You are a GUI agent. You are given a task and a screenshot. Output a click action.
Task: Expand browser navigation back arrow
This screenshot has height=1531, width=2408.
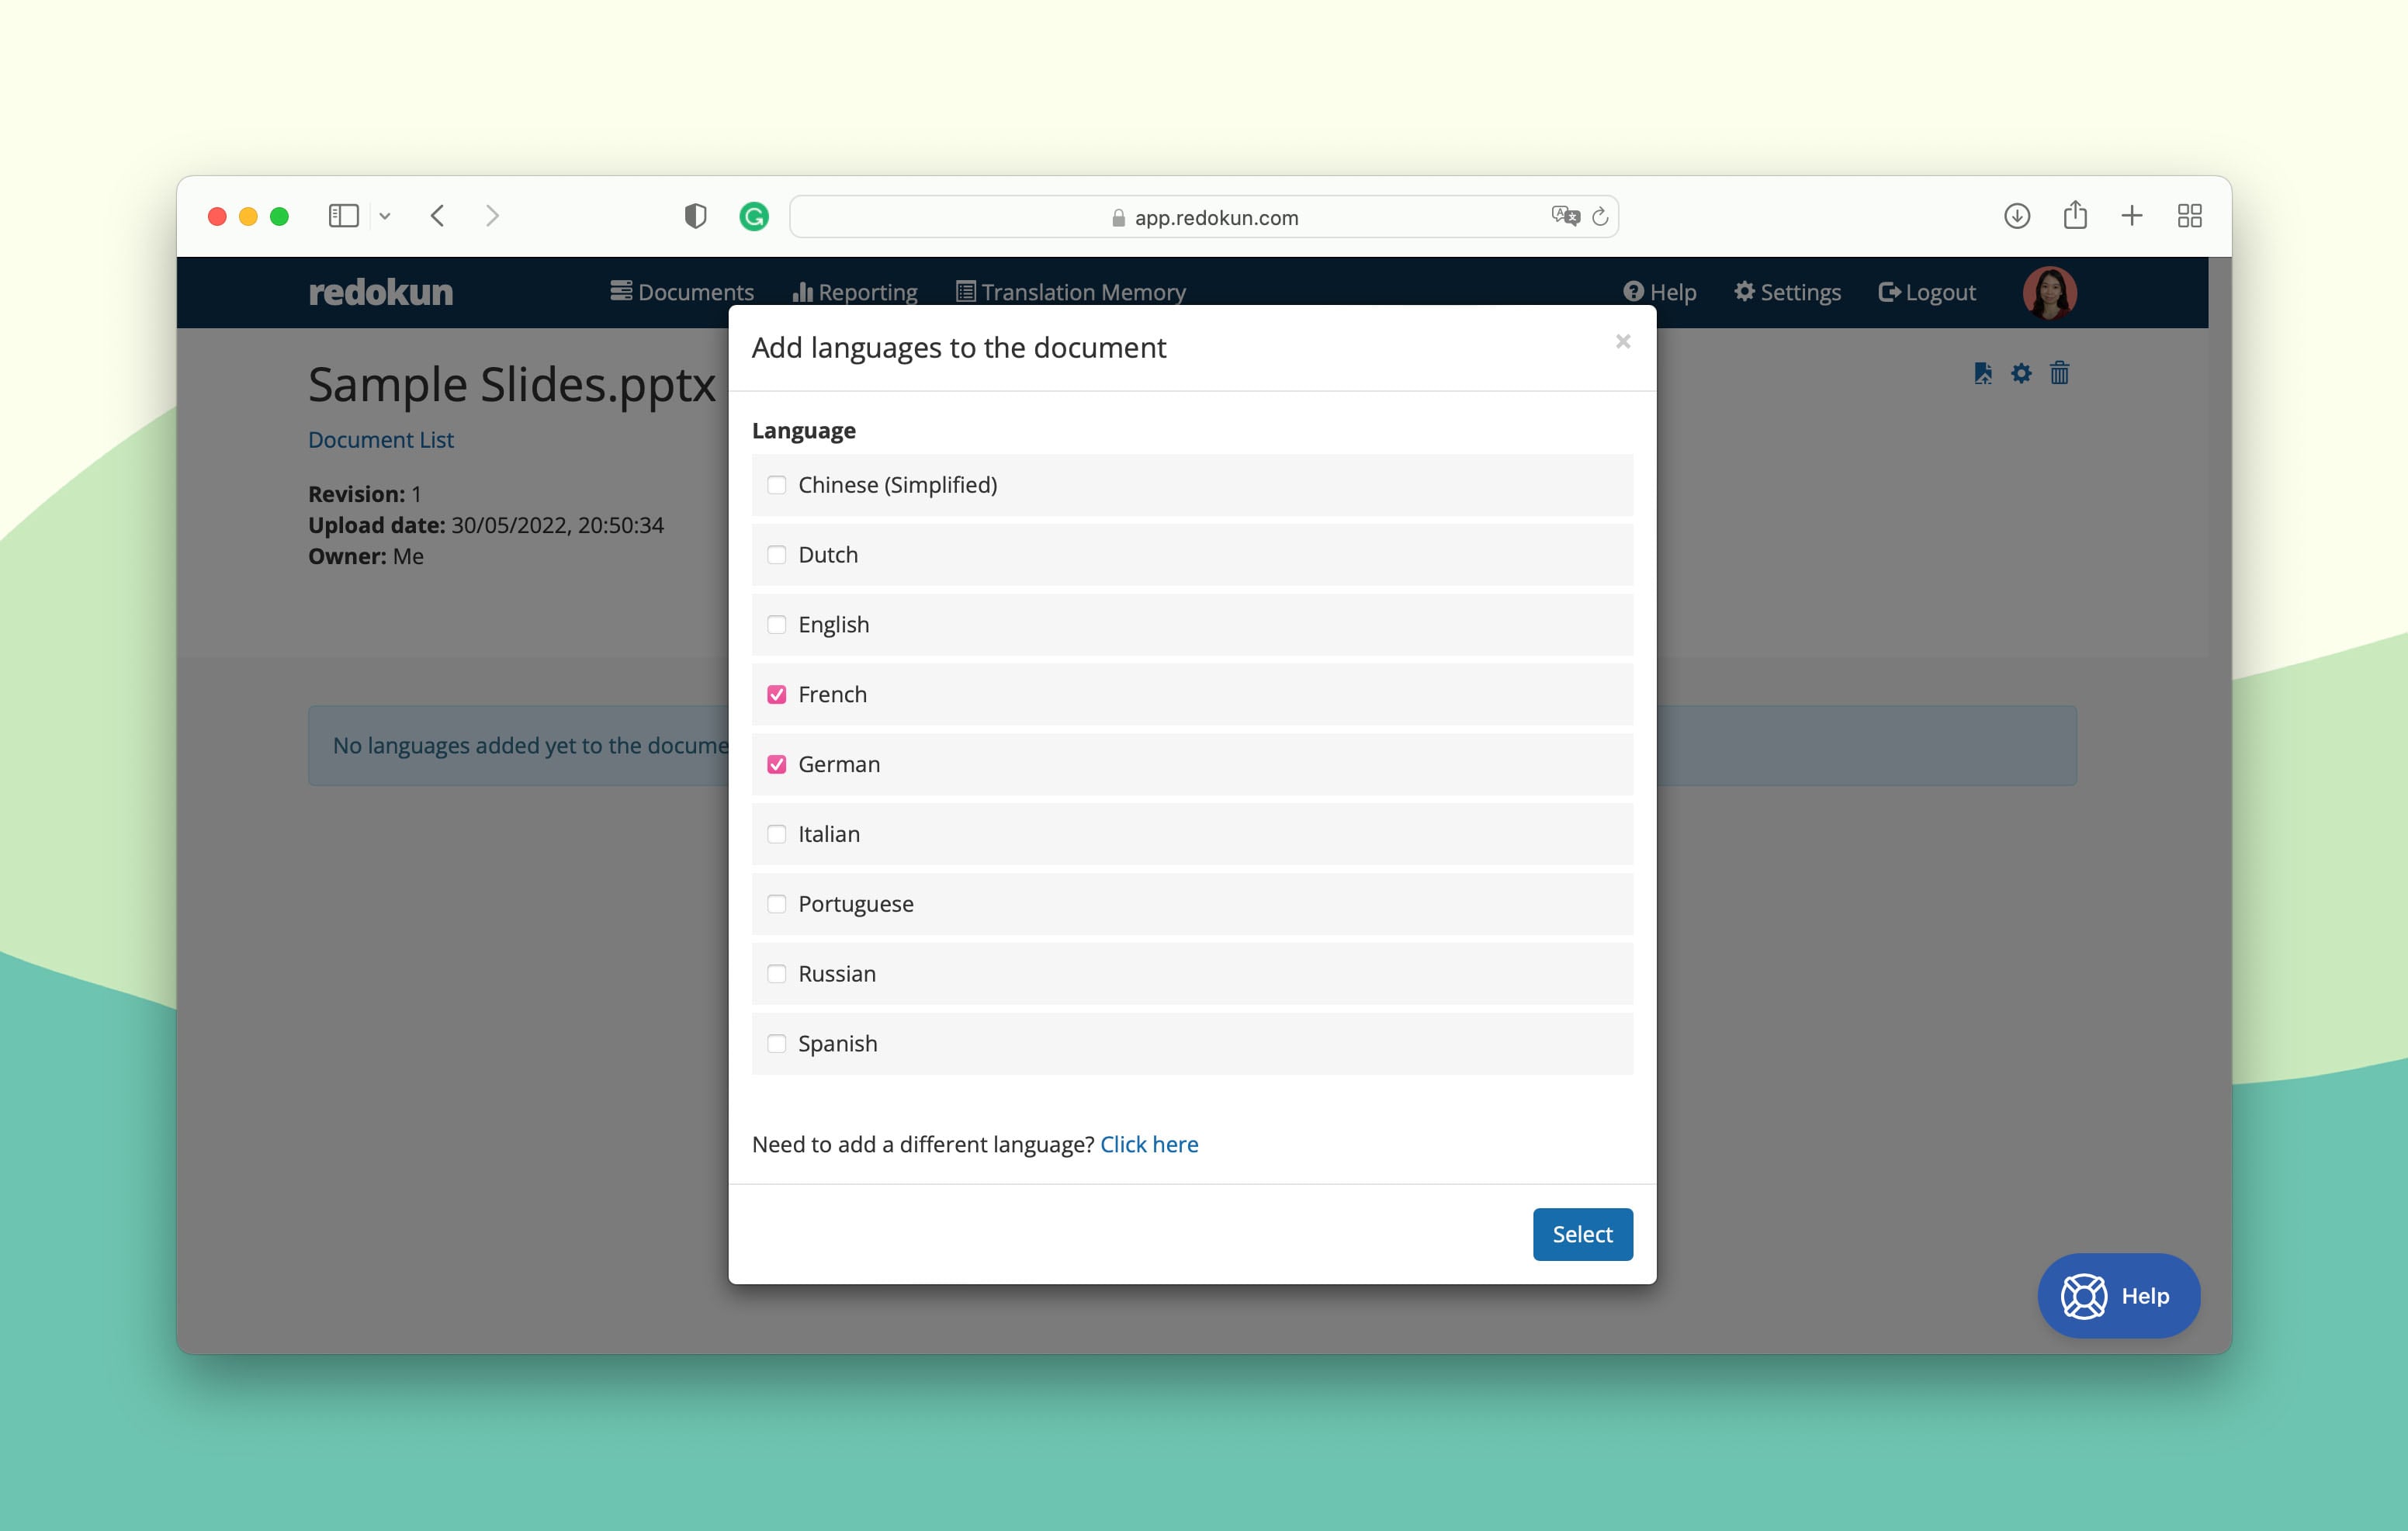point(437,214)
